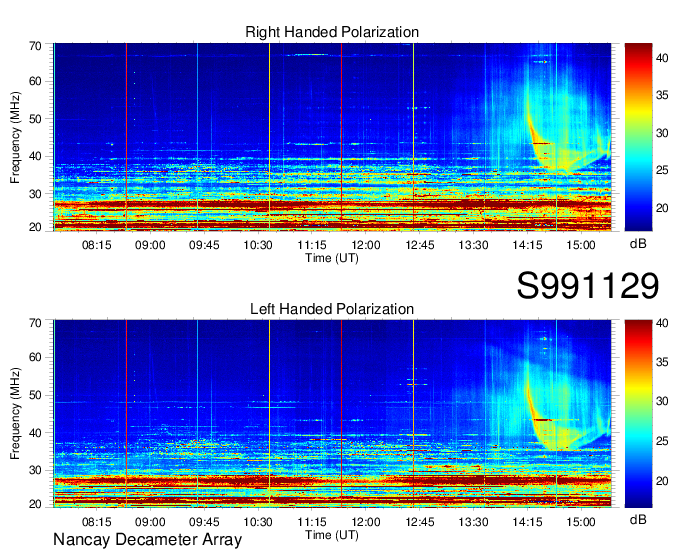Click the "09:00" time tick under the bottom plot
Screen dimensions: 680x552
[150, 522]
